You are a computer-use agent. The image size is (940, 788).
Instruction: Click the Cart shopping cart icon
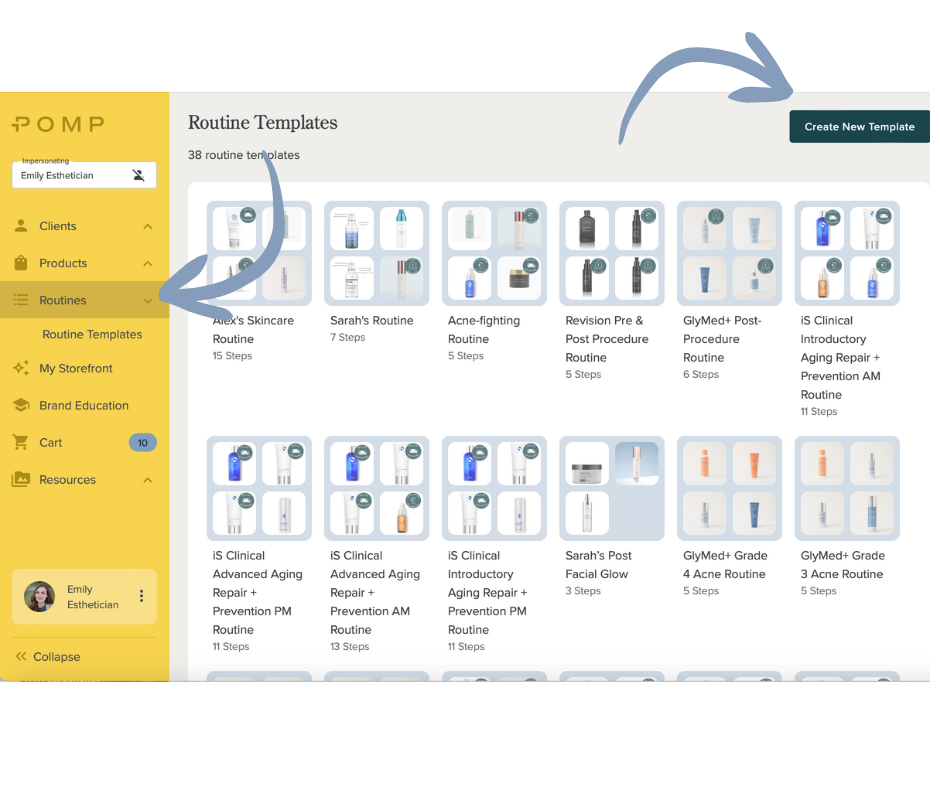click(x=21, y=443)
